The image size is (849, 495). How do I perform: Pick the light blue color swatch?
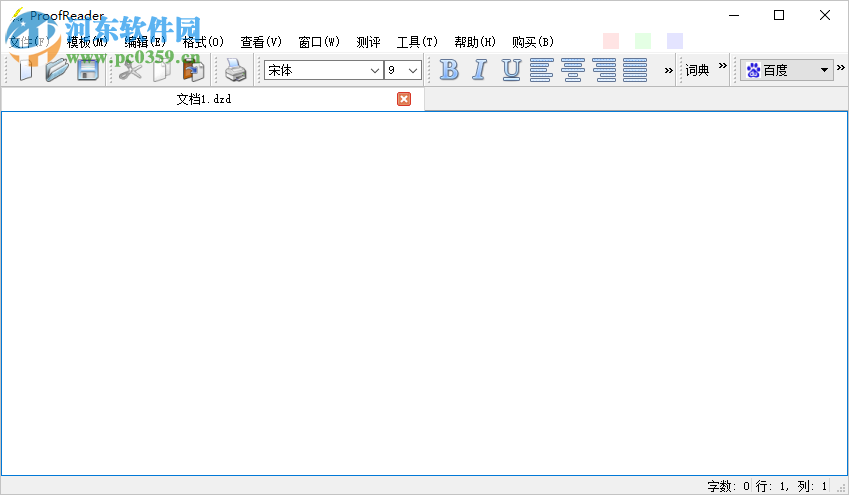pyautogui.click(x=675, y=41)
